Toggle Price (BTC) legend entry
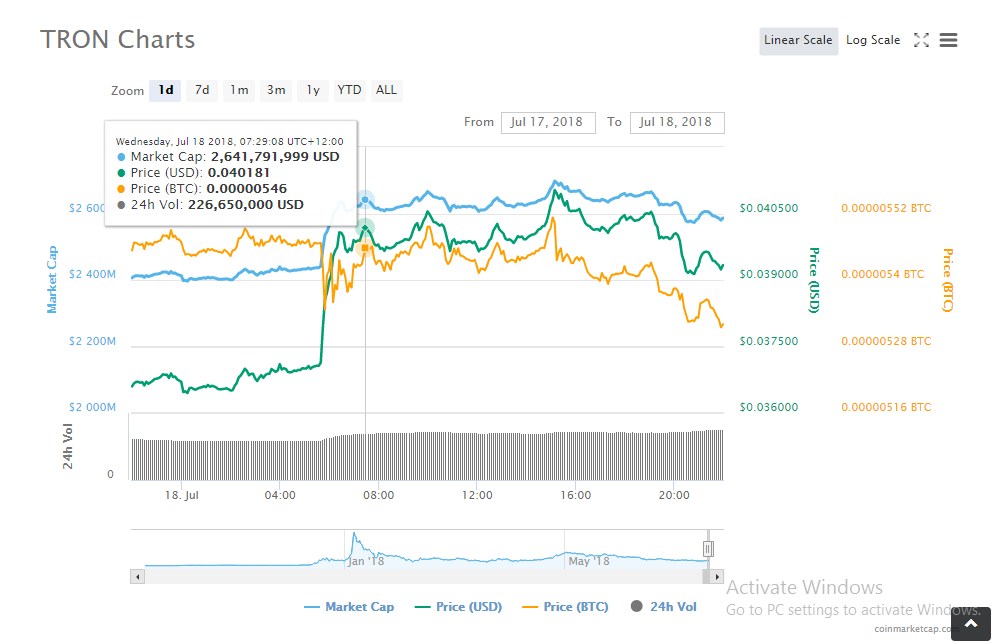 coord(565,607)
